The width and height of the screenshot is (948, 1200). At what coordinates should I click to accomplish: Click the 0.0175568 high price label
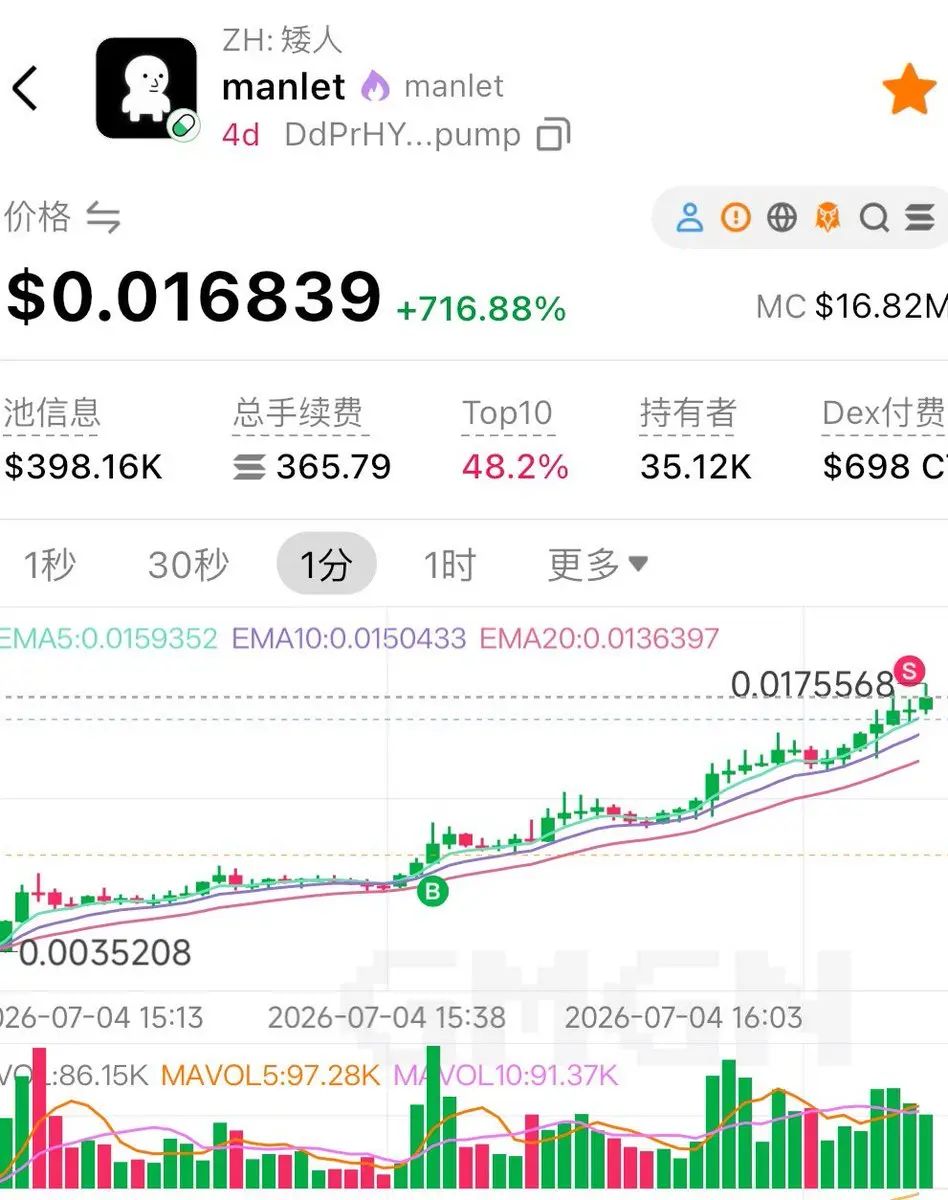pyautogui.click(x=812, y=684)
